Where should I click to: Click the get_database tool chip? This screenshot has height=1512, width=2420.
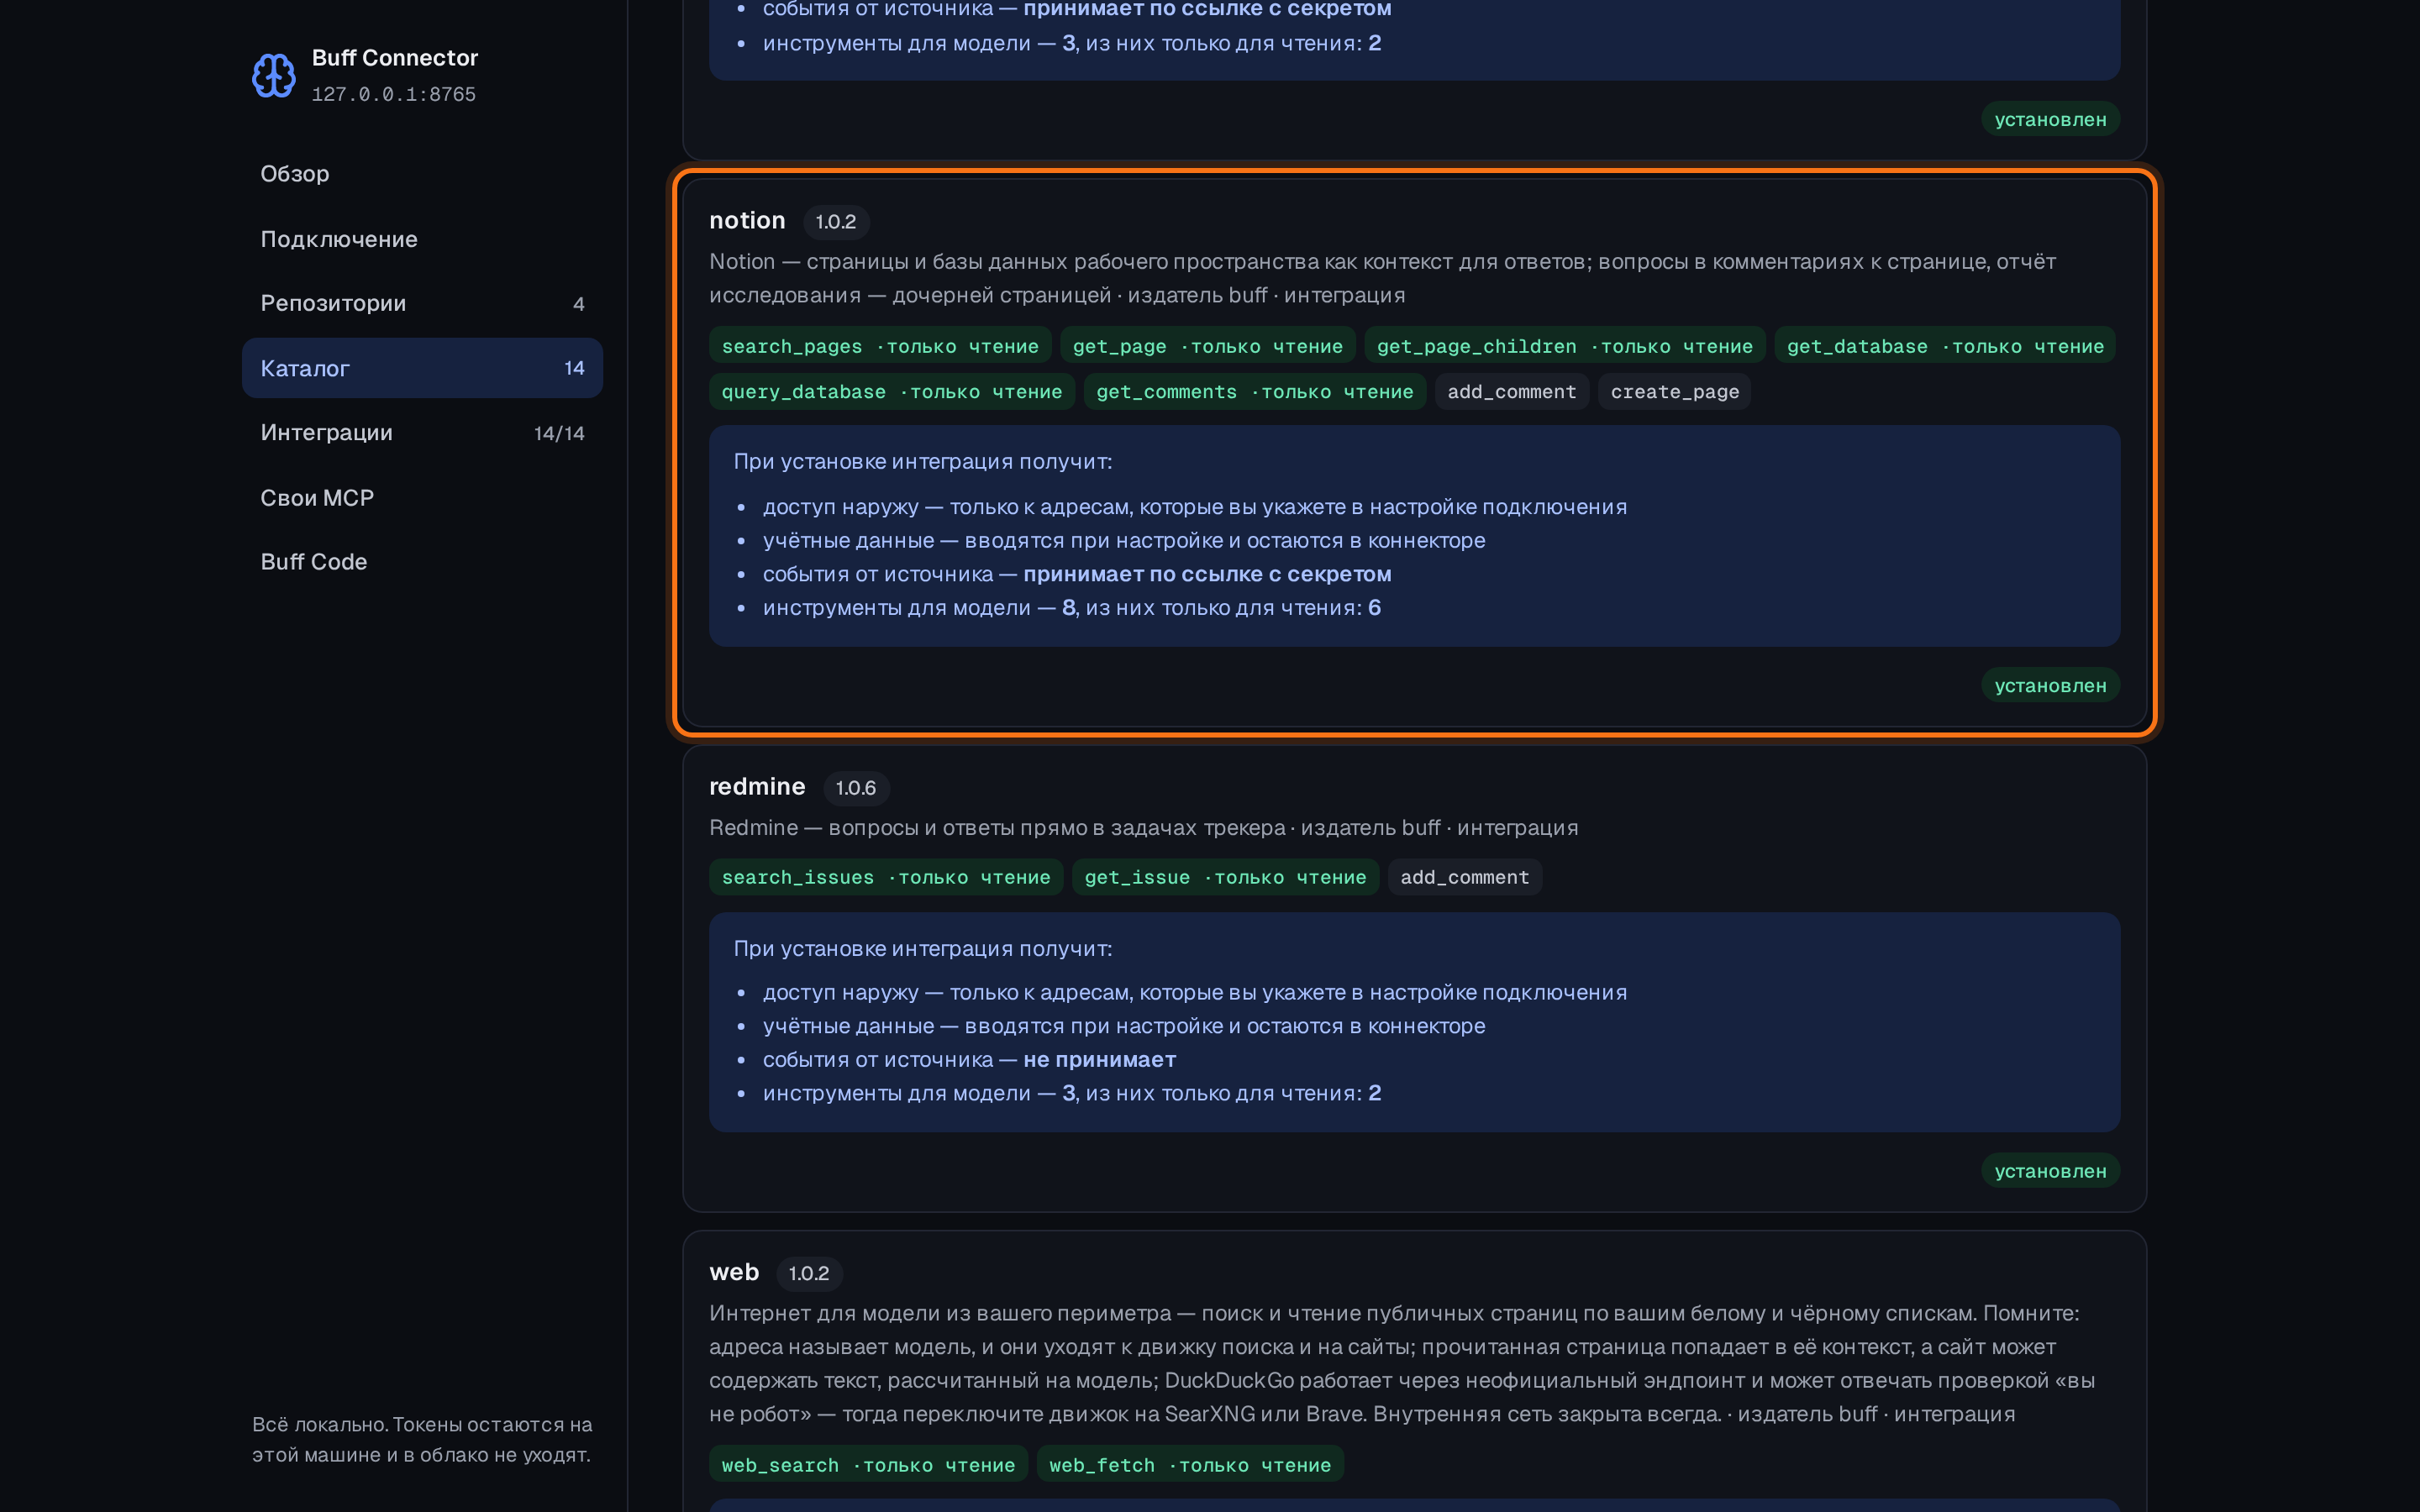click(x=1945, y=346)
